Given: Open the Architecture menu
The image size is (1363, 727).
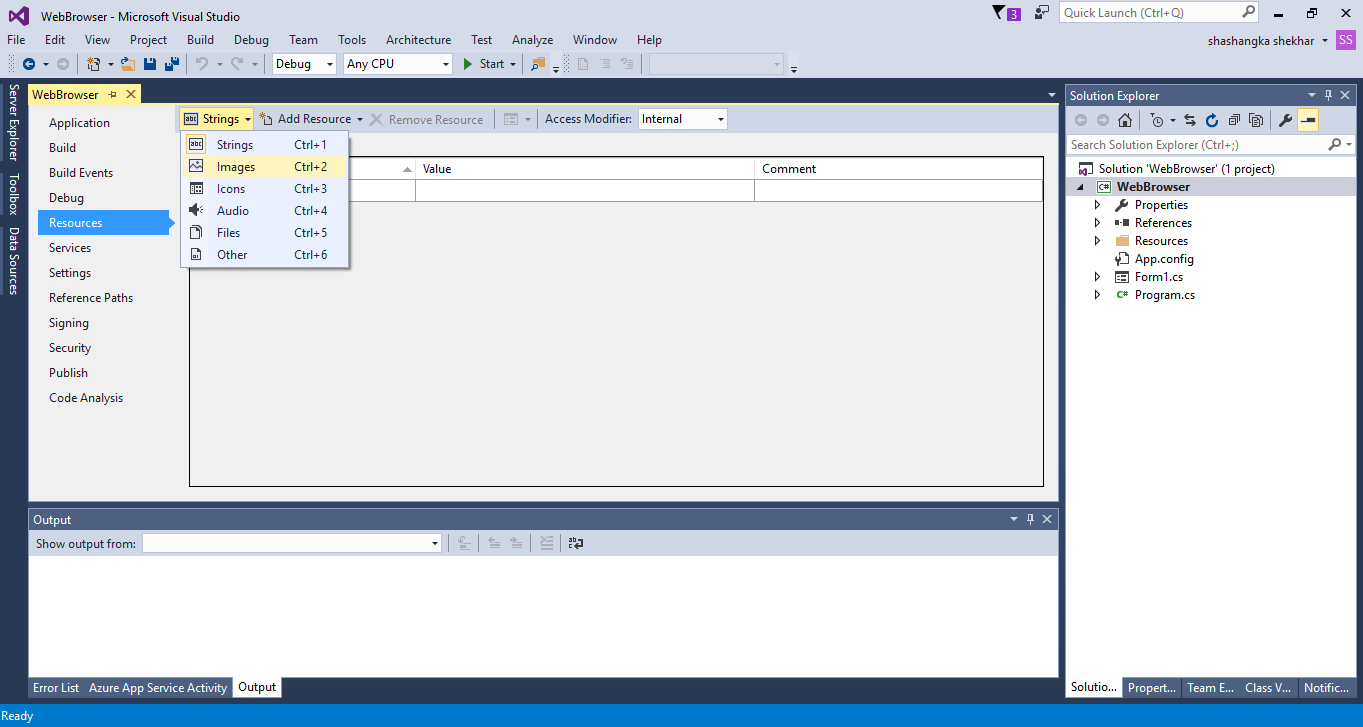Looking at the screenshot, I should (x=418, y=40).
